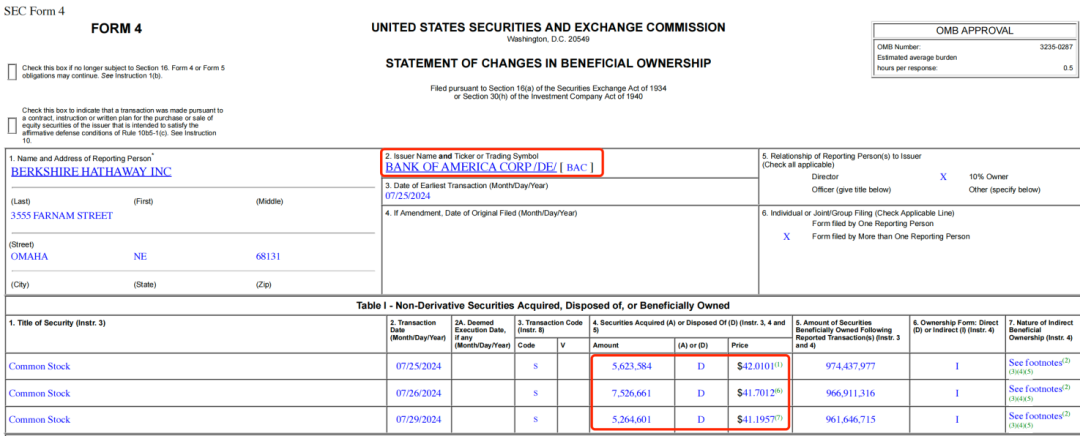This screenshot has width=1080, height=436.
Task: Click Common Stock in the 07/26/2024 row
Action: (39, 393)
